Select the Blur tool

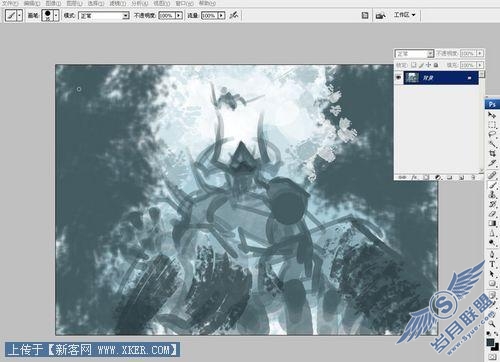tap(492, 233)
